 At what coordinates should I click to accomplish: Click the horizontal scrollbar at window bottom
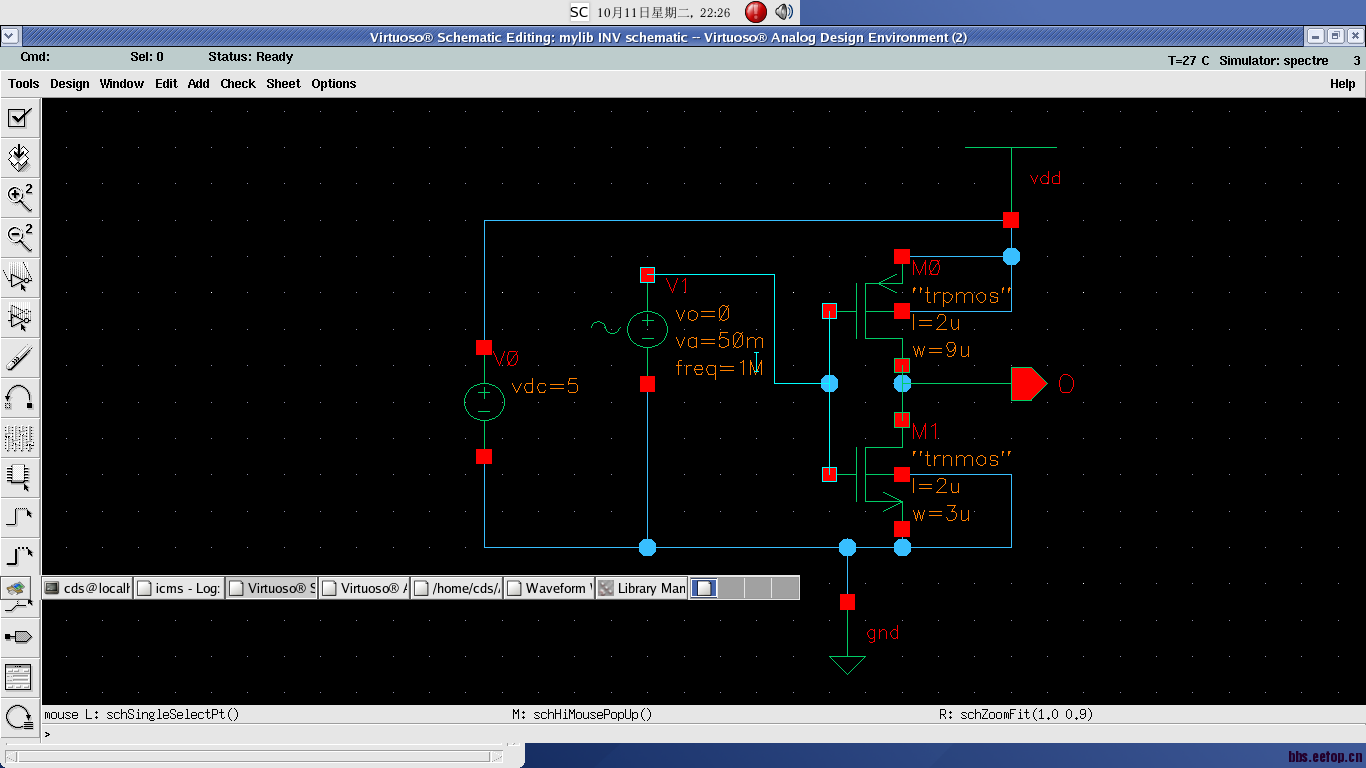click(x=254, y=757)
